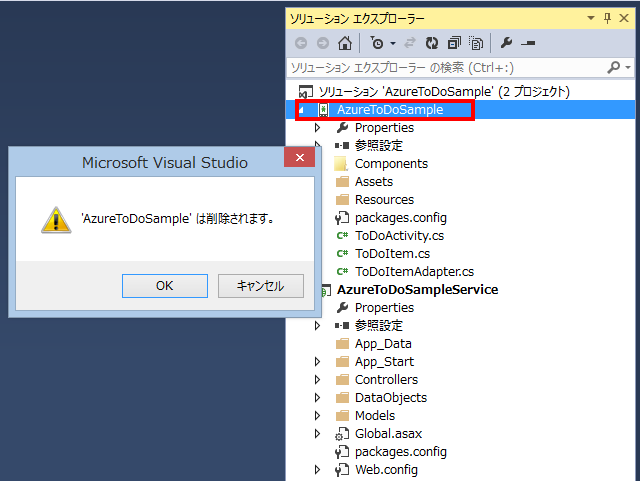Click the Preview Selected Items icon

528,43
